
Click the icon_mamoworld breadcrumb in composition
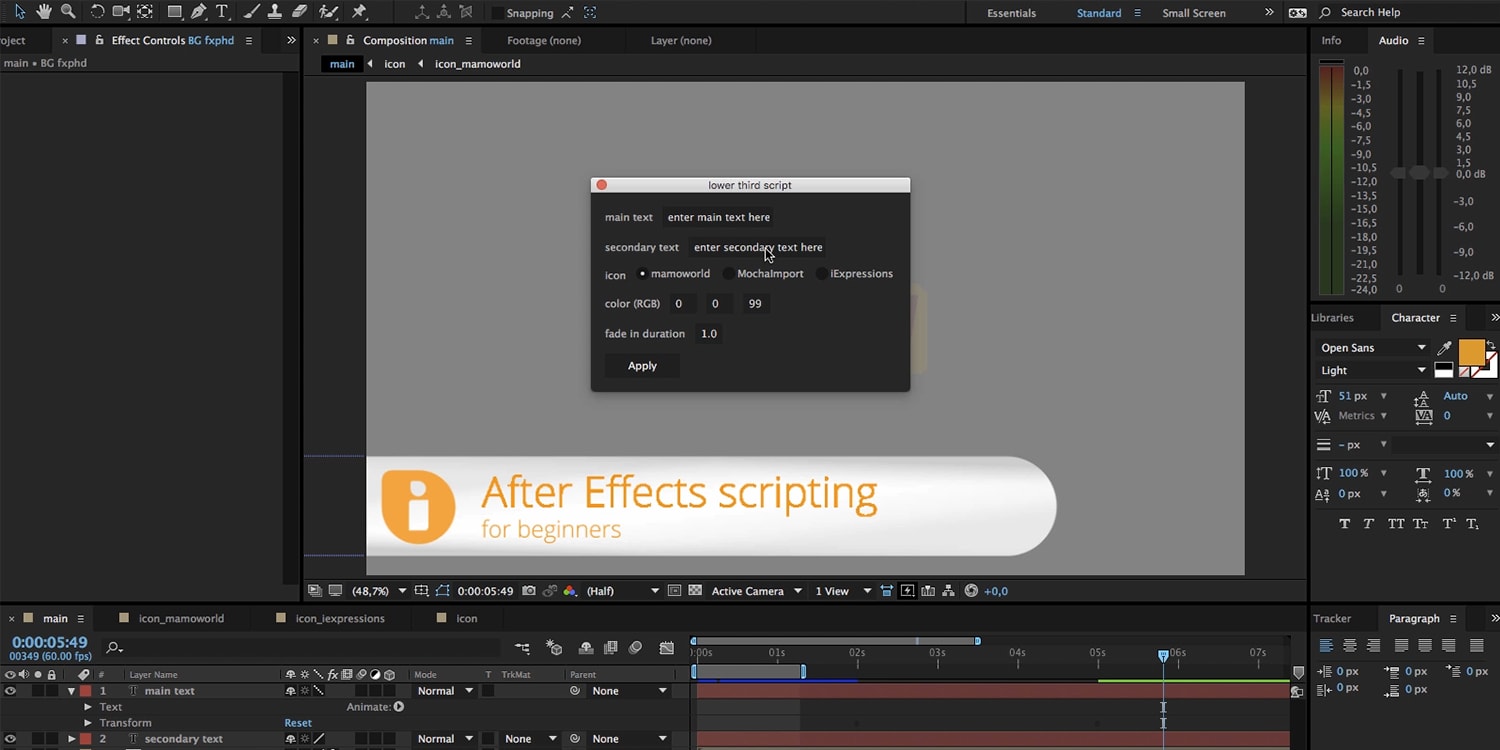pos(477,64)
